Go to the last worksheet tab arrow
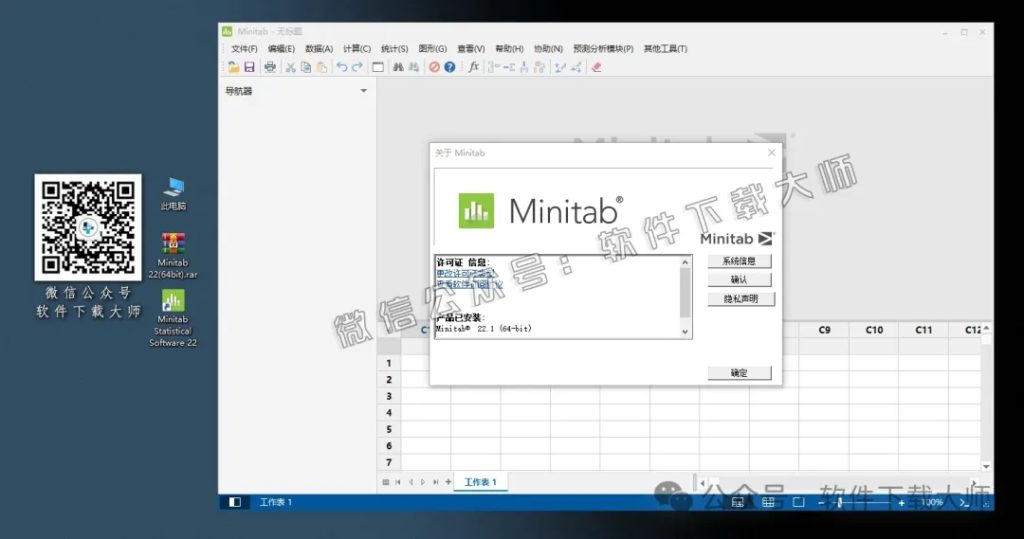 [x=436, y=482]
